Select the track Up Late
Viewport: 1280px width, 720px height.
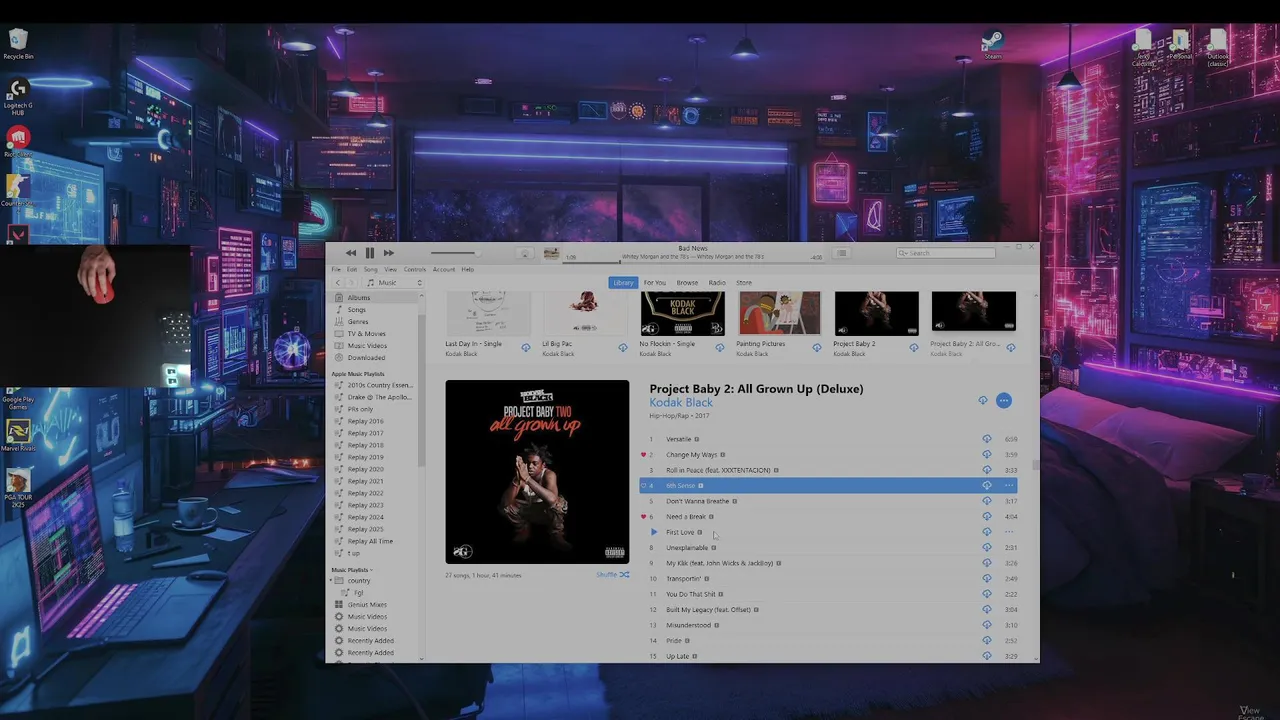[x=828, y=656]
